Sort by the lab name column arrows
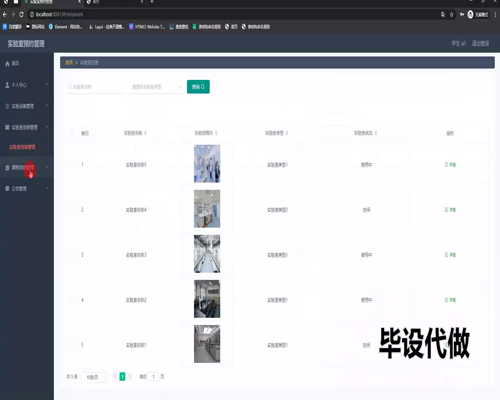The width and height of the screenshot is (500, 400). pos(145,133)
